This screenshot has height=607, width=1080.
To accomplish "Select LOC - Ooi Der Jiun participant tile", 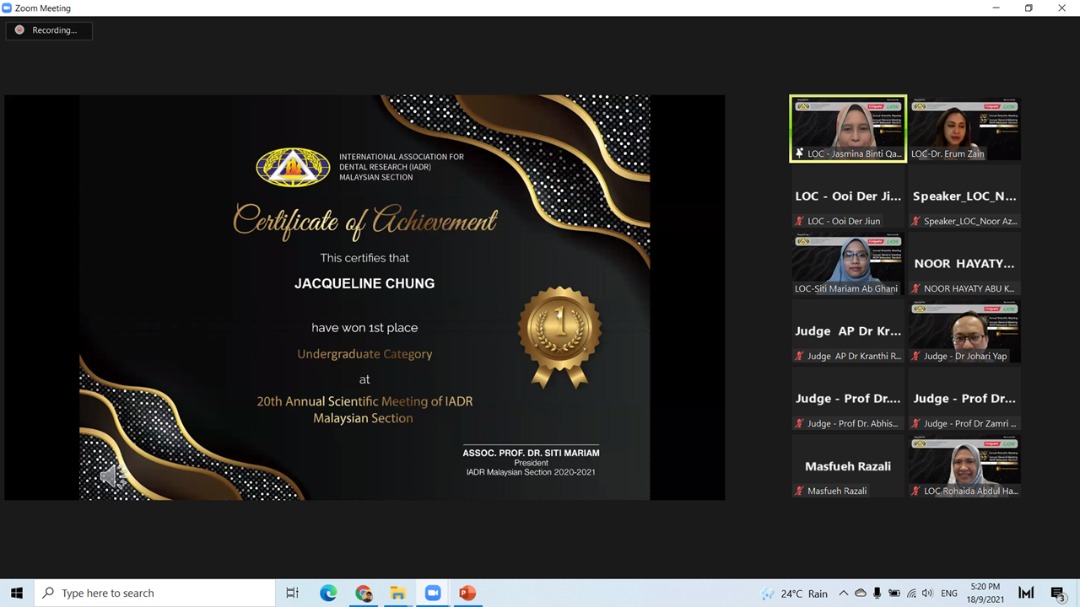I will [848, 196].
